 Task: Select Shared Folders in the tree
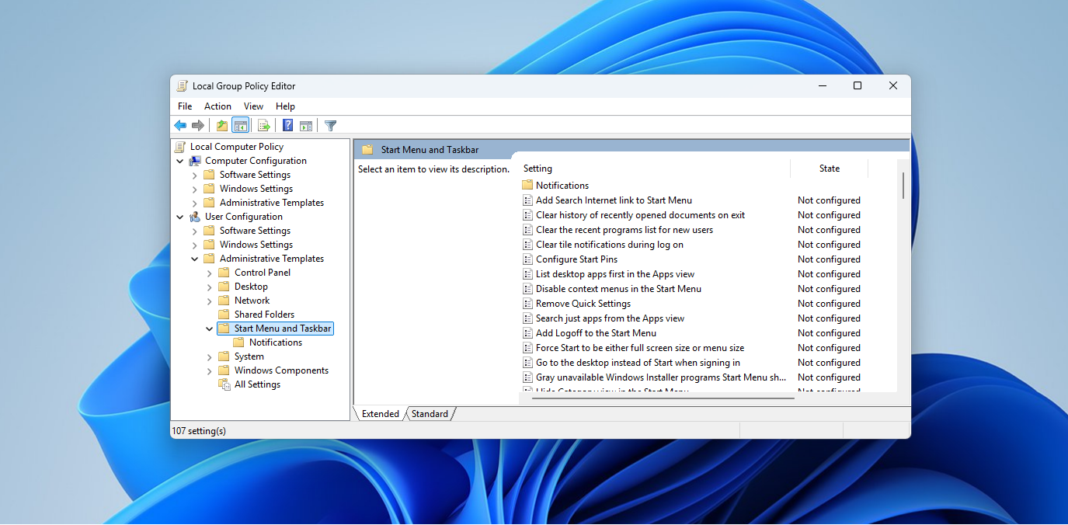264,315
